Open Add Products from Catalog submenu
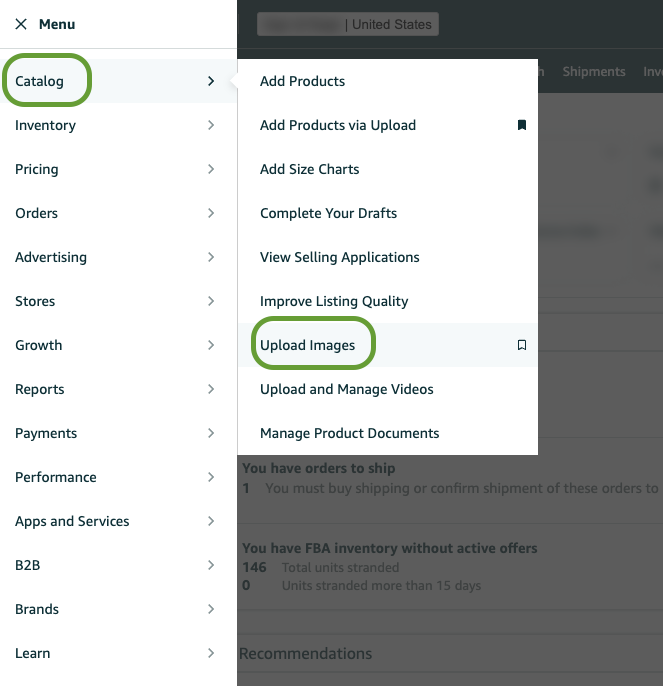Viewport: 663px width, 686px height. [302, 81]
